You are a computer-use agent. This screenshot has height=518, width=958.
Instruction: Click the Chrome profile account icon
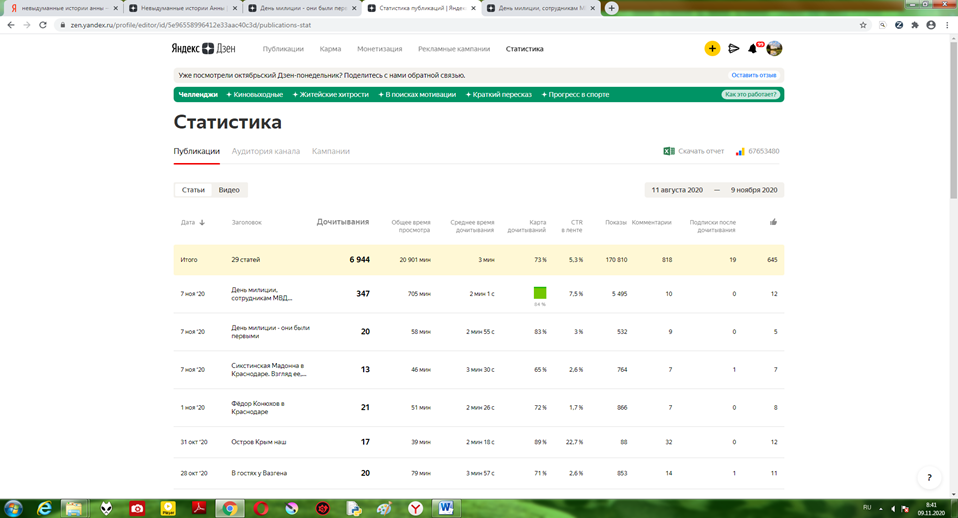pyautogui.click(x=931, y=25)
